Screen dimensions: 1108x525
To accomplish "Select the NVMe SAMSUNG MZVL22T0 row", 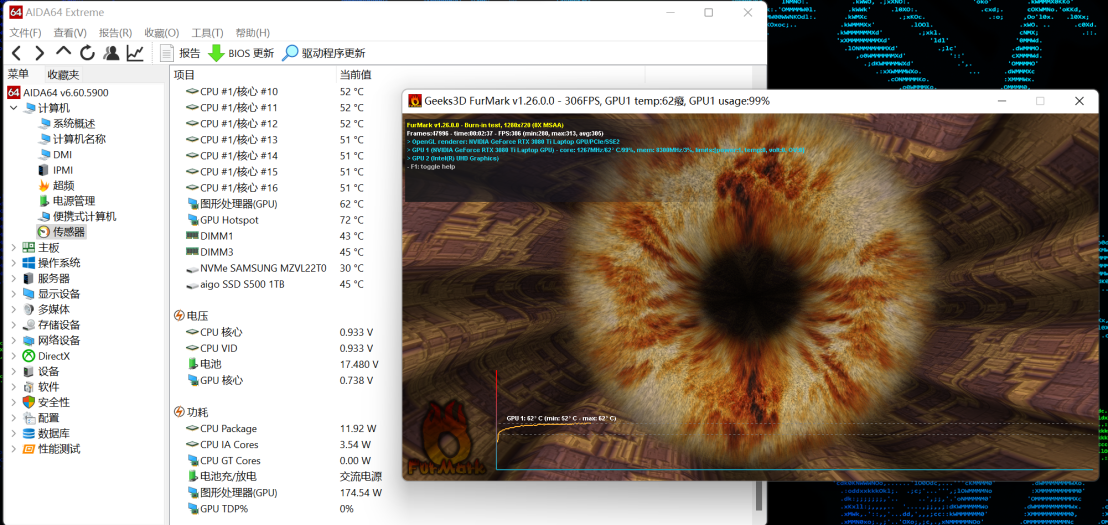I will [286, 269].
